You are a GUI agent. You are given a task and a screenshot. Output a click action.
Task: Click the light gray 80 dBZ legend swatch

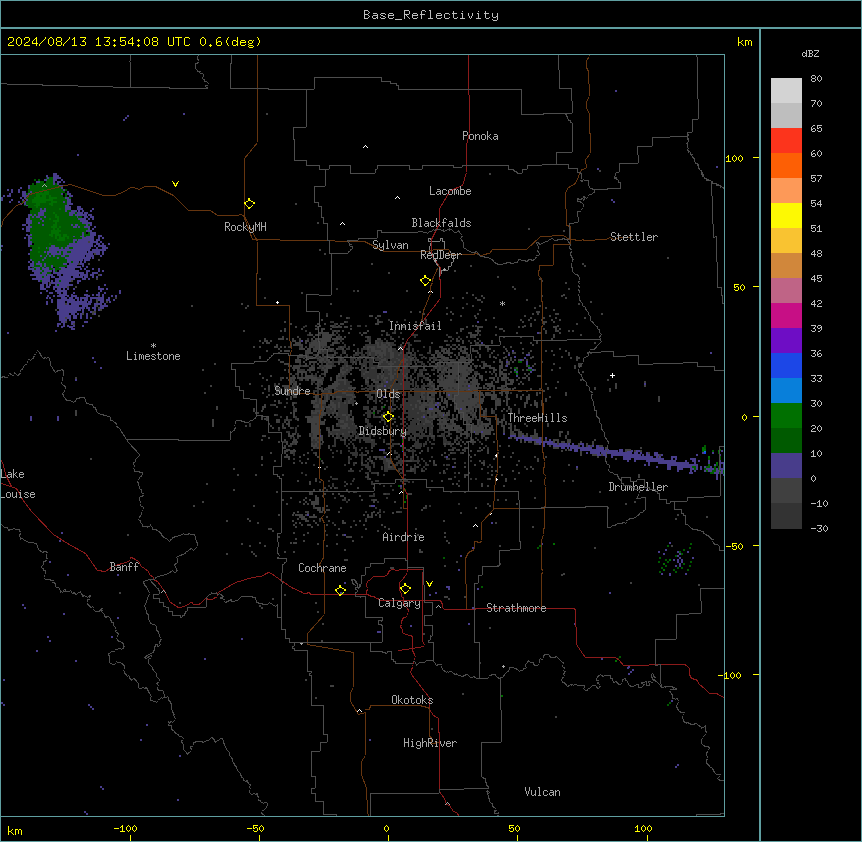click(x=786, y=90)
